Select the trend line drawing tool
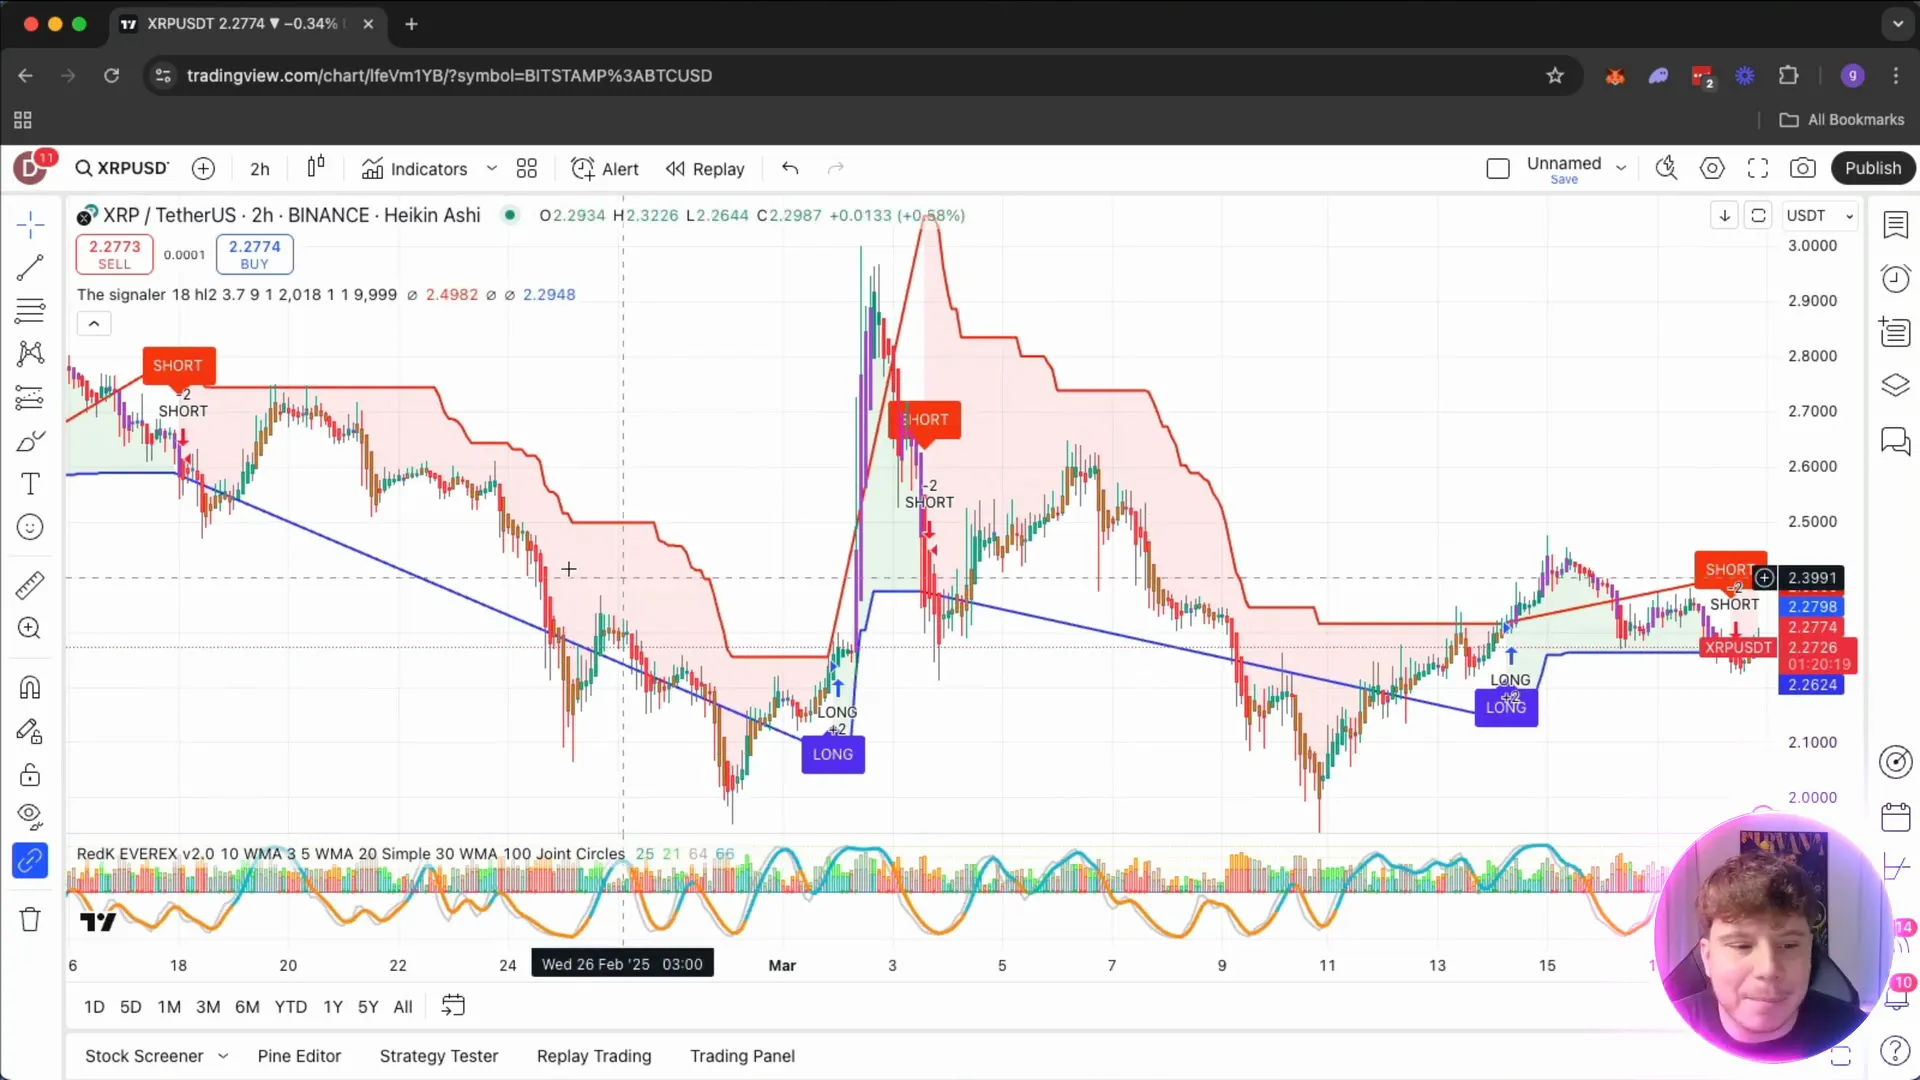Viewport: 1920px width, 1080px height. coord(30,267)
